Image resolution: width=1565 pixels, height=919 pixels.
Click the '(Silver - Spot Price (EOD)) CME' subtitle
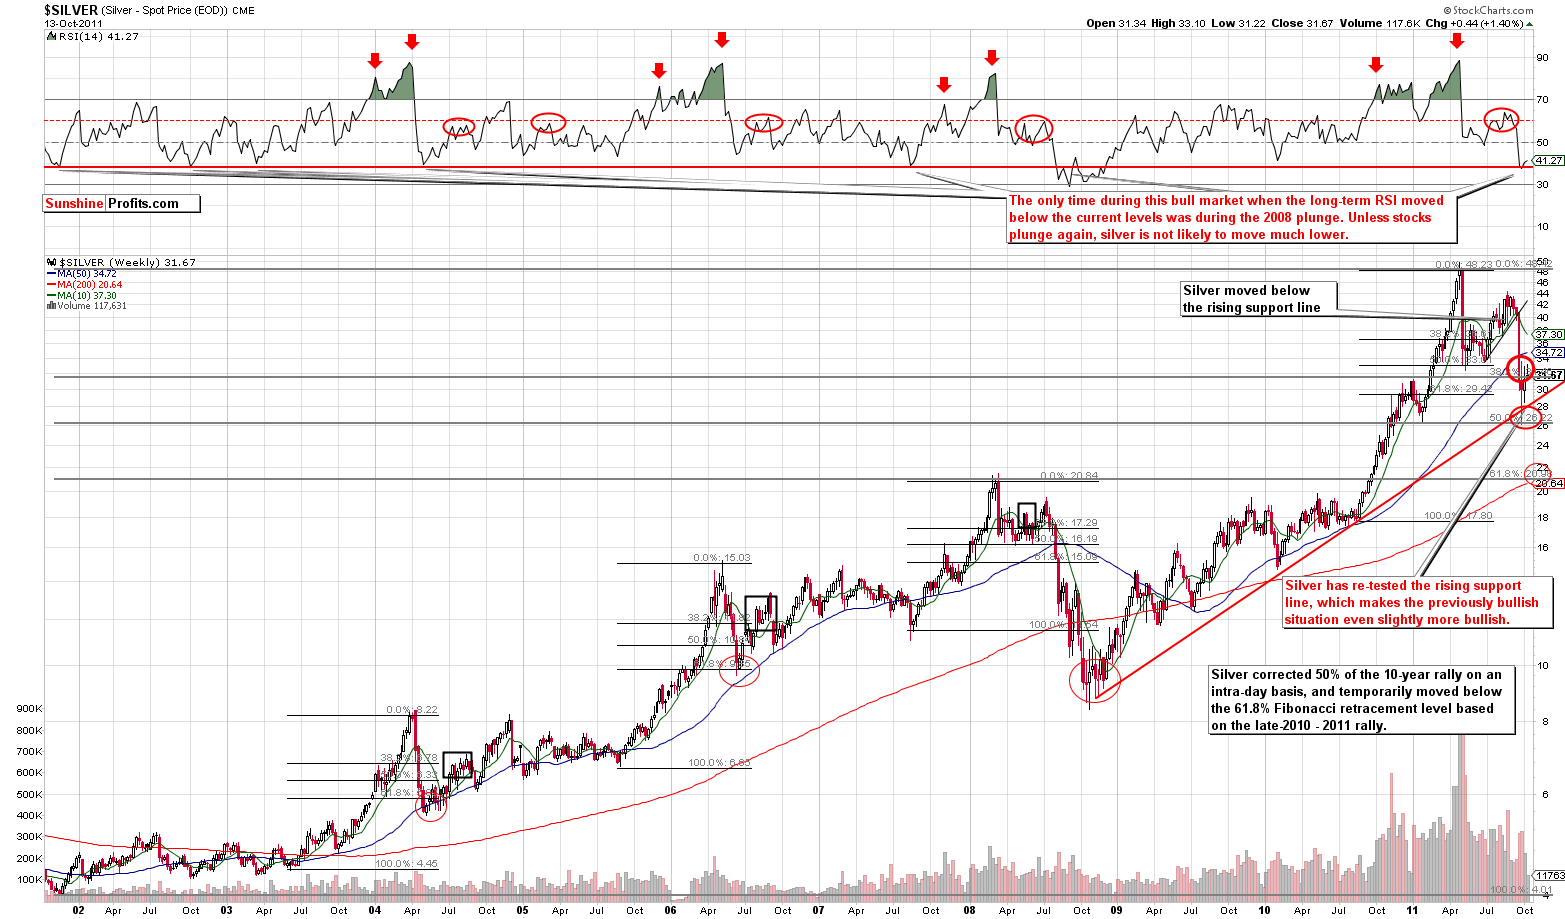(177, 10)
